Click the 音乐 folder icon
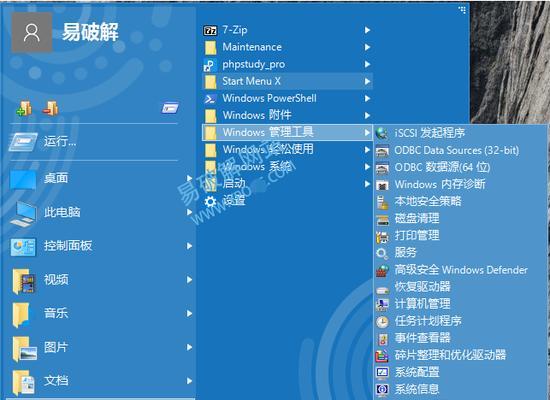Viewport: 550px width, 400px height. point(21,314)
